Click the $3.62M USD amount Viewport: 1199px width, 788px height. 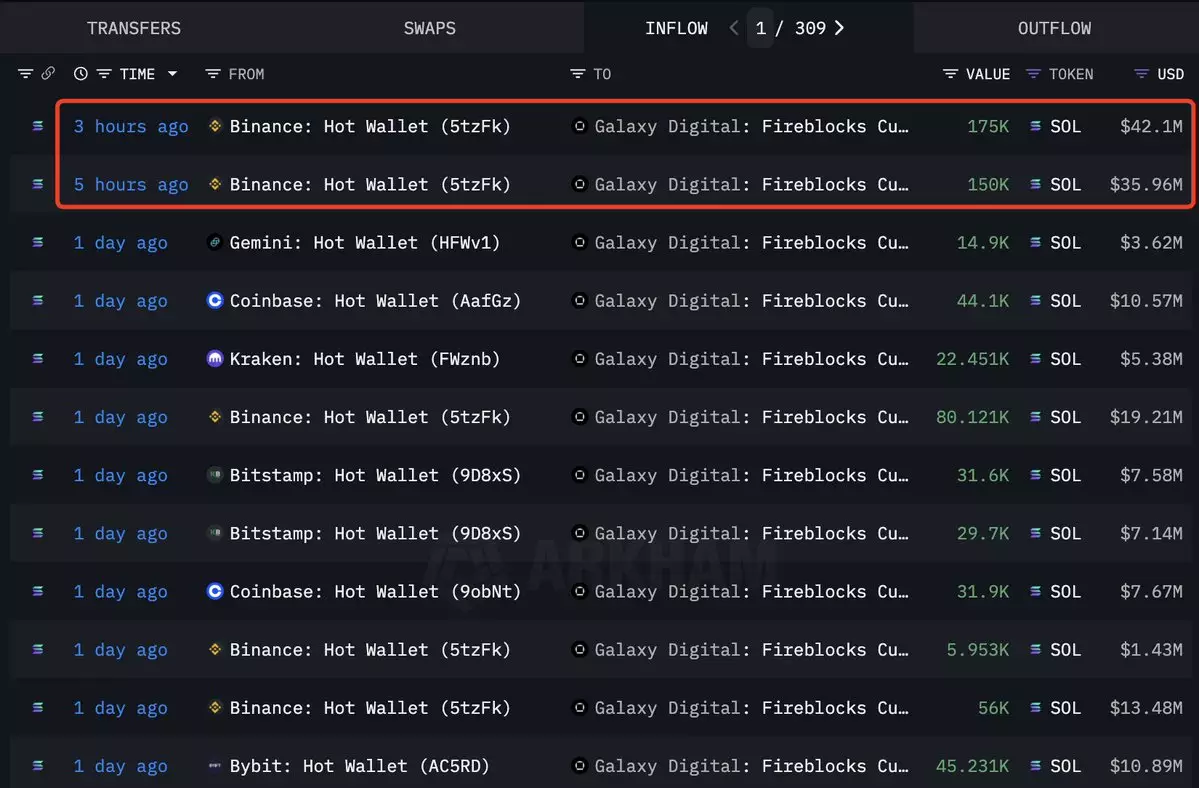click(x=1151, y=242)
